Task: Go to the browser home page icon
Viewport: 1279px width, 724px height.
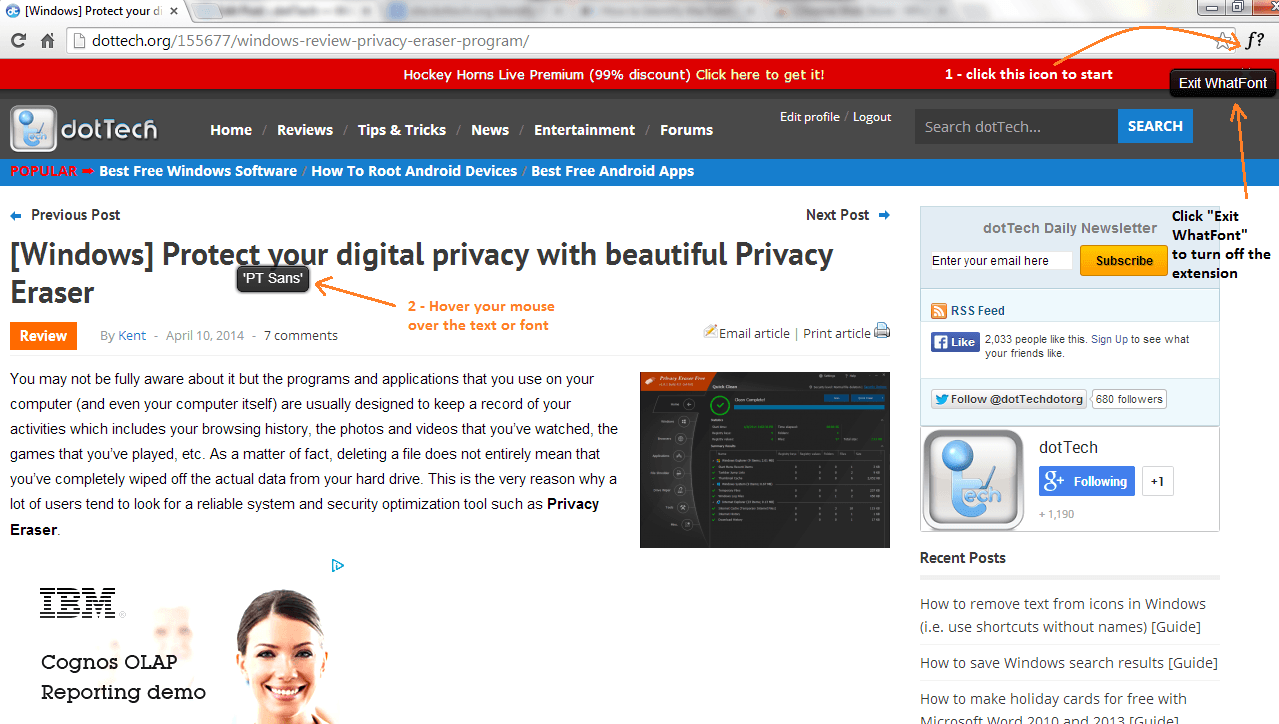Action: [47, 41]
